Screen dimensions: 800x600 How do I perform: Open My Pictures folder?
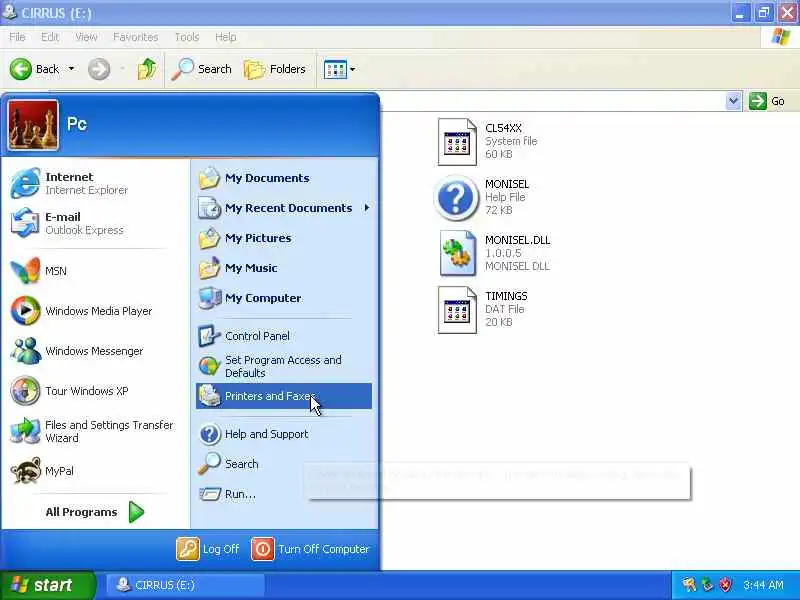284,238
